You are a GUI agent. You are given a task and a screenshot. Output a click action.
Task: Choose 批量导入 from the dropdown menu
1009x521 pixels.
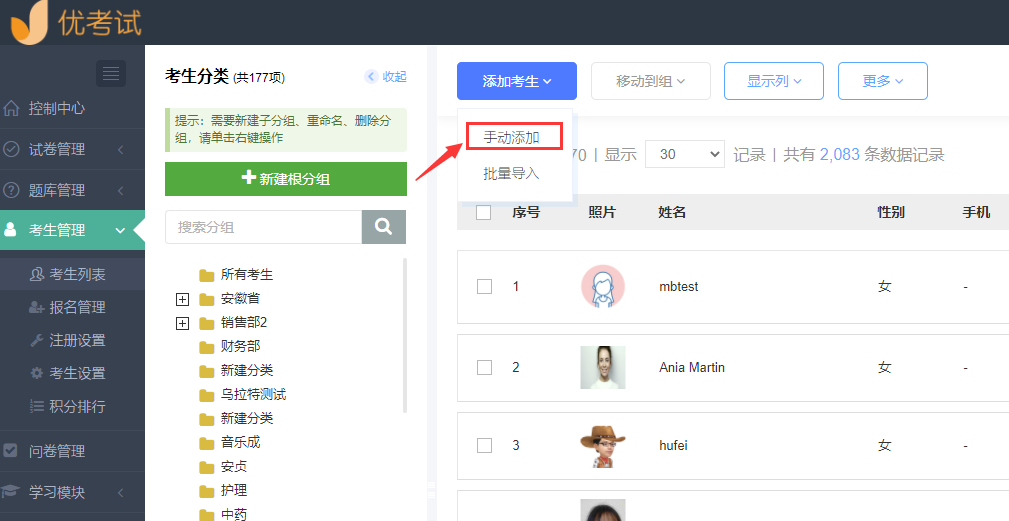511,174
